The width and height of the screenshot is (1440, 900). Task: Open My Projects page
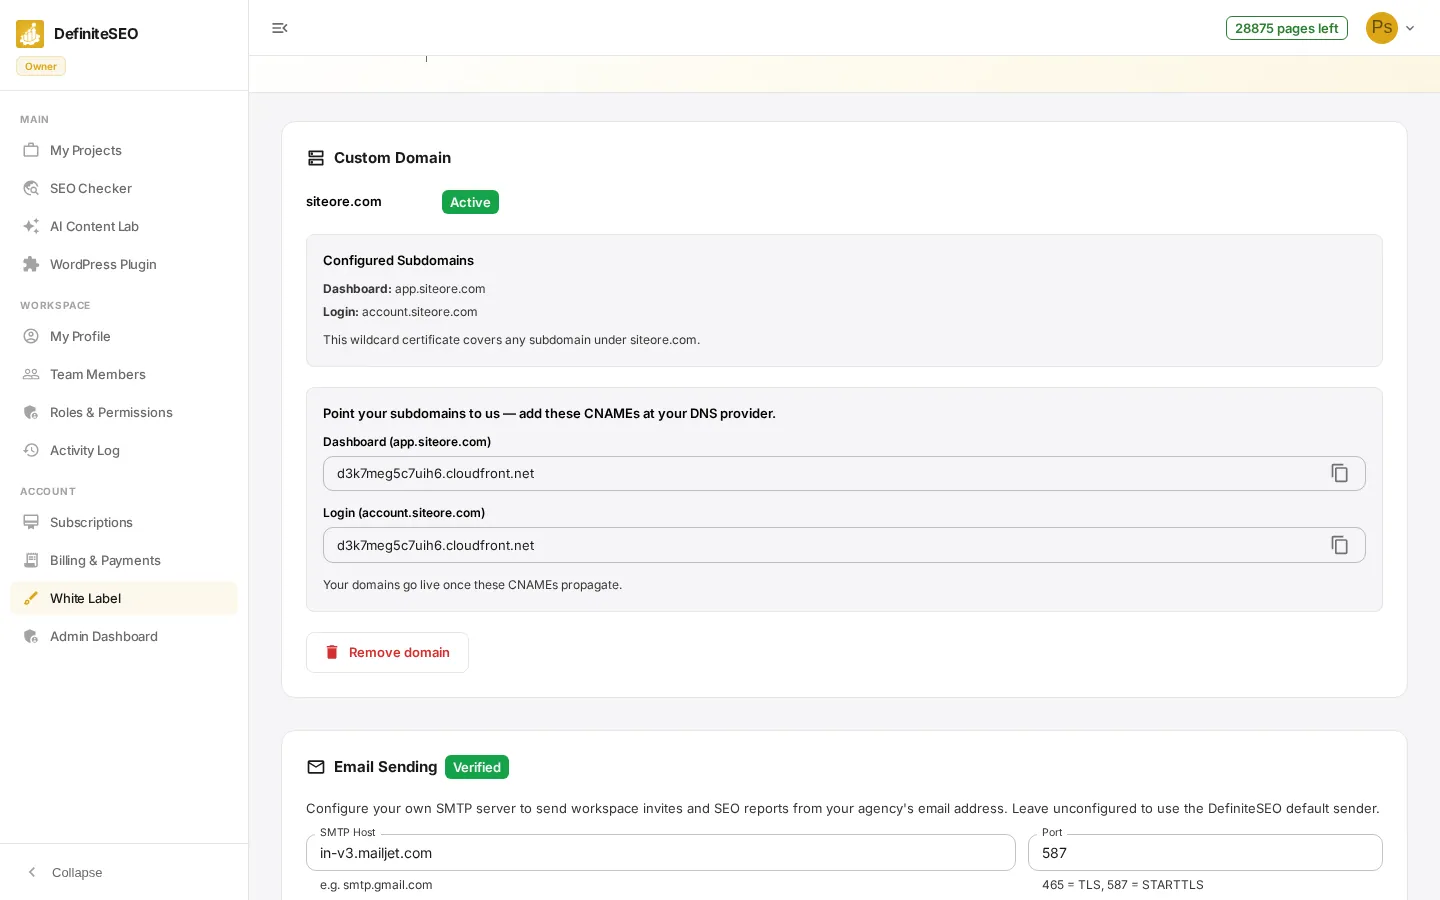point(124,150)
